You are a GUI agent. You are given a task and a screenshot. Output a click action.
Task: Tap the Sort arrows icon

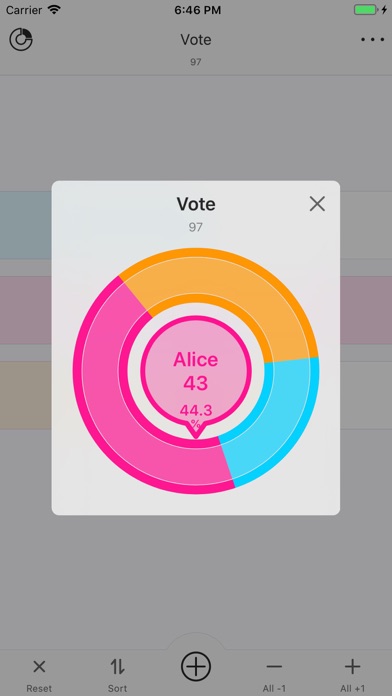(118, 666)
